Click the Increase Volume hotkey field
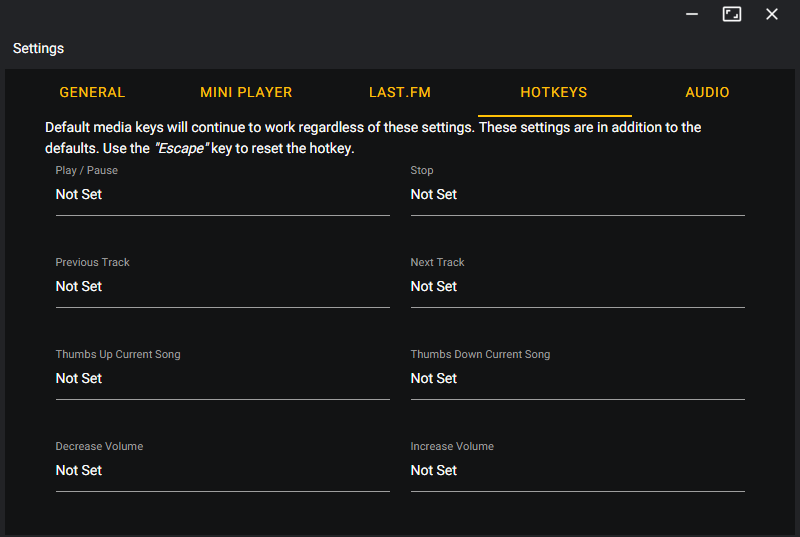This screenshot has height=537, width=800. click(x=577, y=471)
